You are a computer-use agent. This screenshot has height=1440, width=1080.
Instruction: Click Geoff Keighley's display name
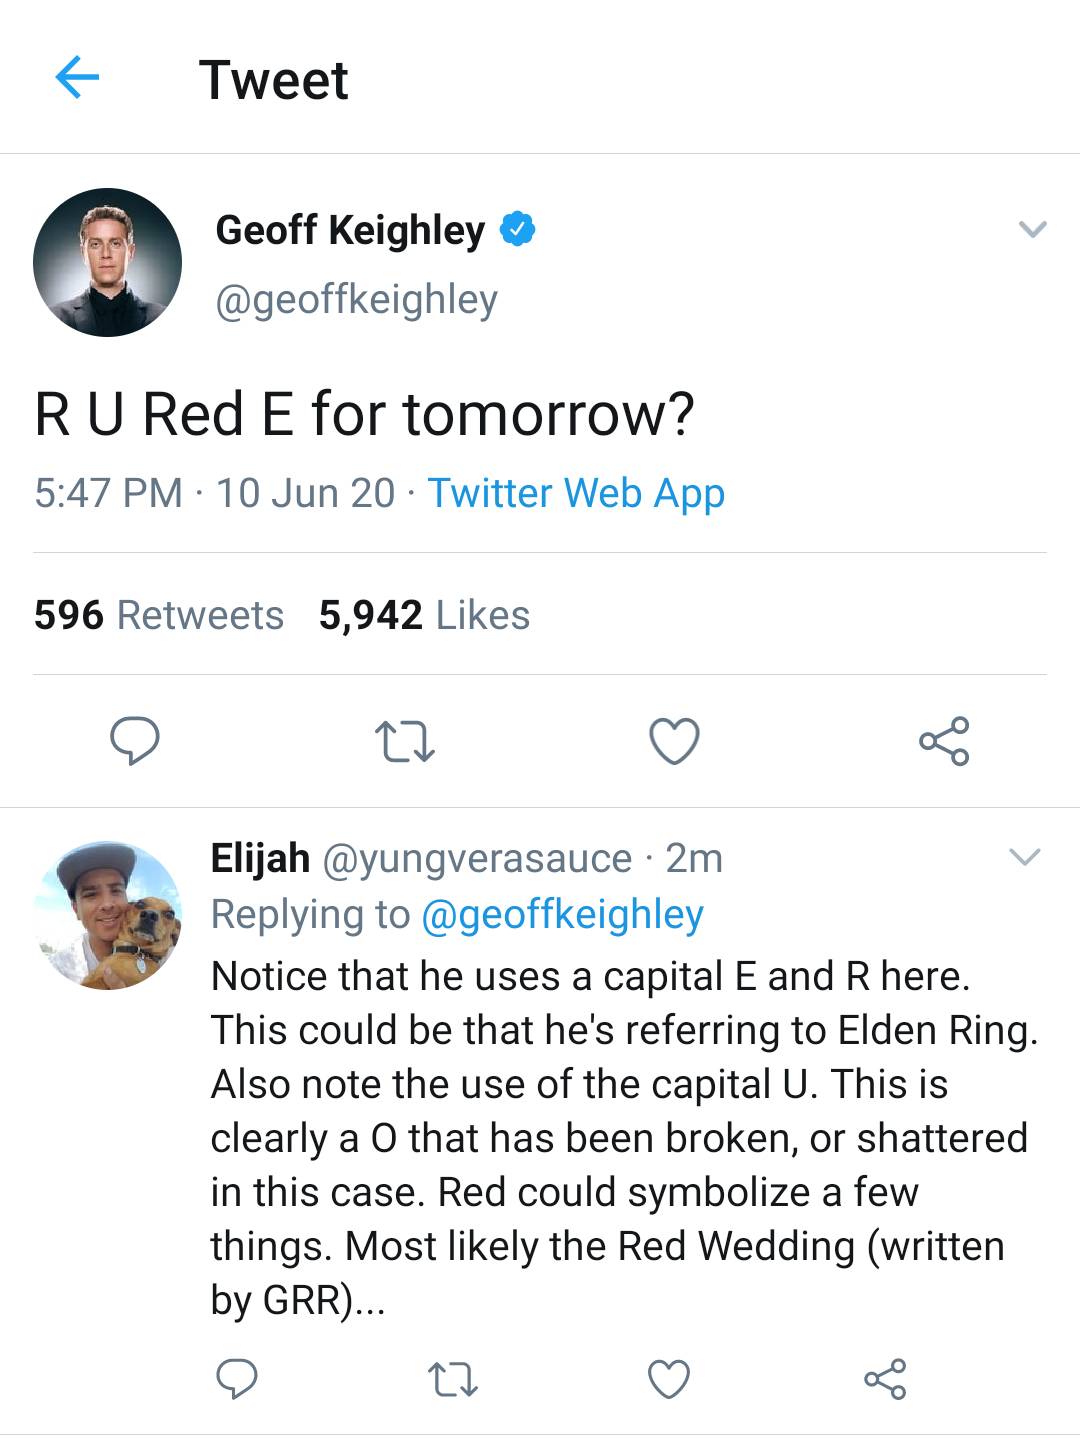click(x=350, y=230)
